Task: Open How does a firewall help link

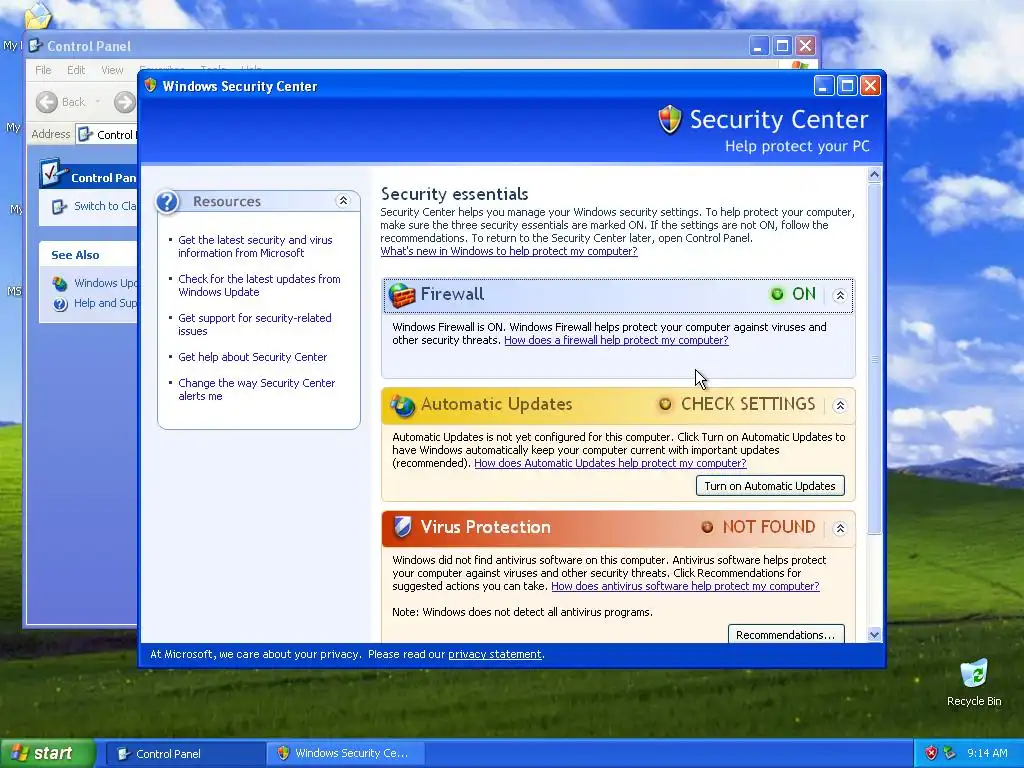Action: (616, 340)
